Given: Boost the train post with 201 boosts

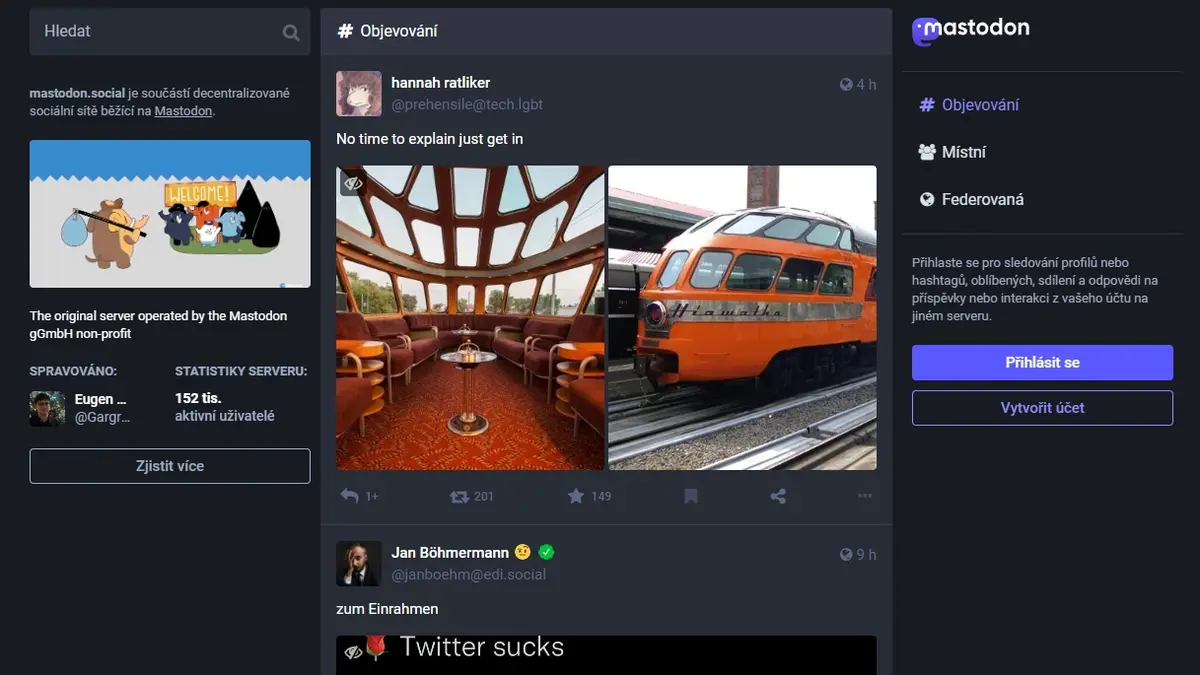Looking at the screenshot, I should (x=459, y=496).
